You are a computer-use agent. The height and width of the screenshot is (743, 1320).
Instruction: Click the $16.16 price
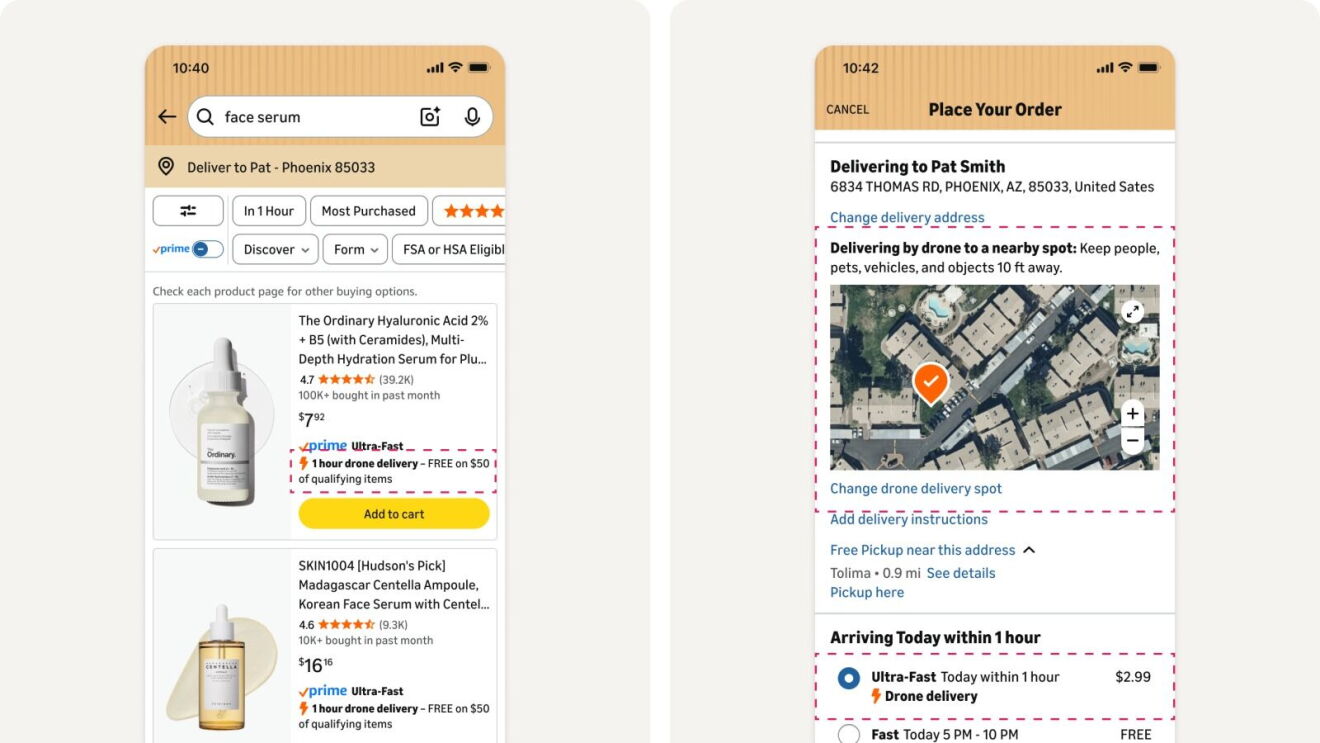(x=316, y=663)
